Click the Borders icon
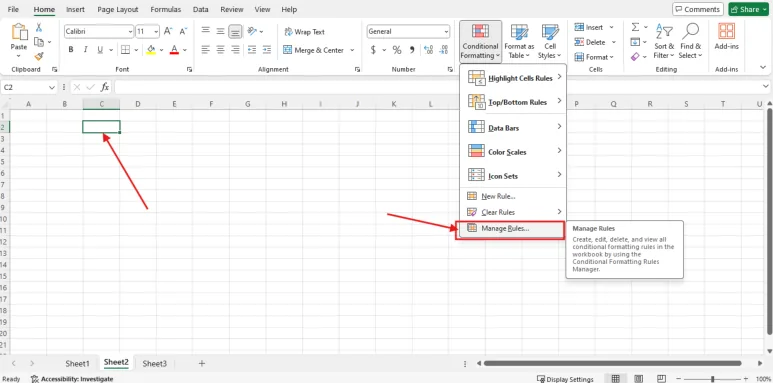The height and width of the screenshot is (383, 773). (125, 50)
